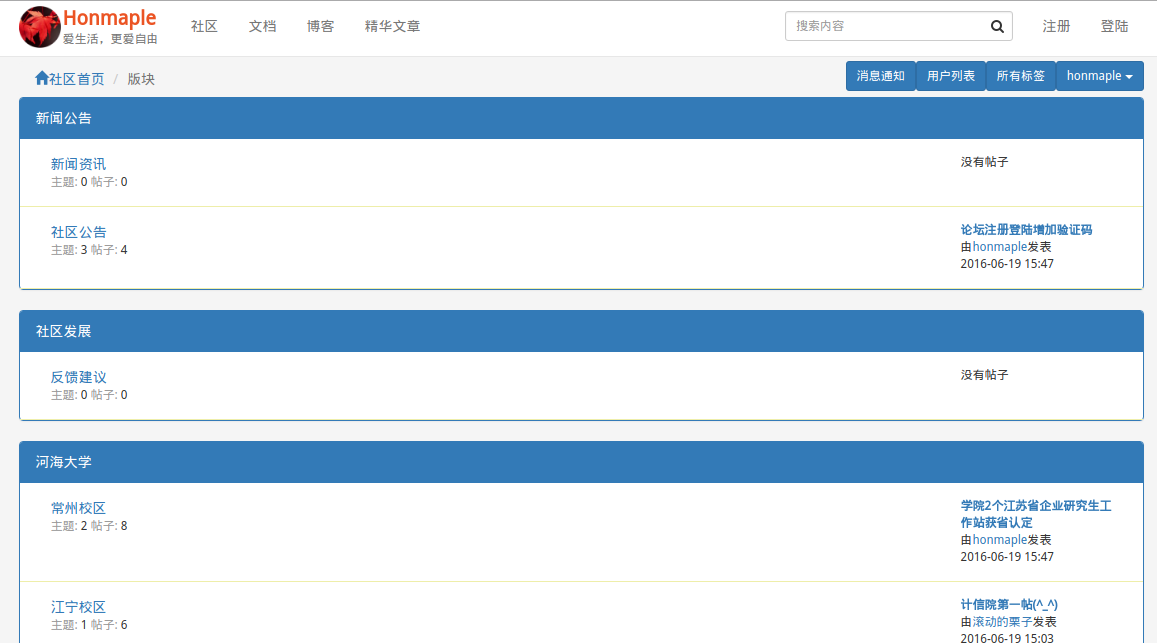Click the 登陆 login link

click(1114, 27)
